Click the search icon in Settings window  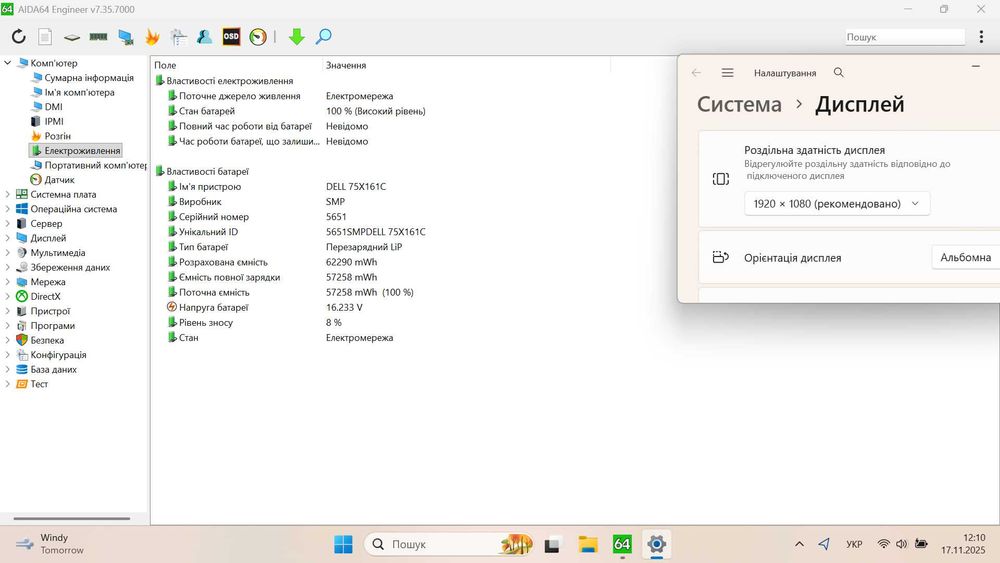click(x=839, y=73)
